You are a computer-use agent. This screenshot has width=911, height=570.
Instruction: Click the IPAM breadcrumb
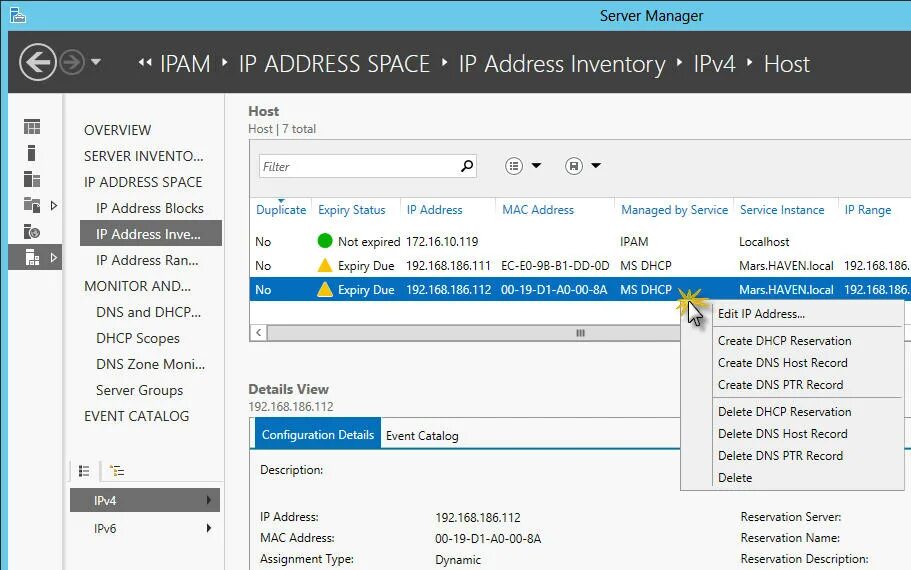point(185,63)
